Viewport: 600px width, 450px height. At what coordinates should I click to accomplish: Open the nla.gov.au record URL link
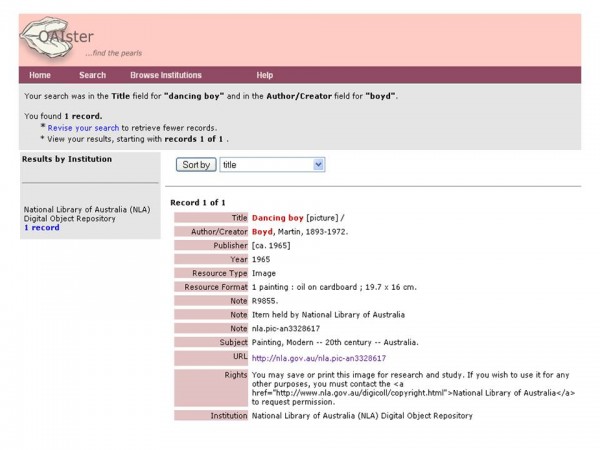click(319, 358)
